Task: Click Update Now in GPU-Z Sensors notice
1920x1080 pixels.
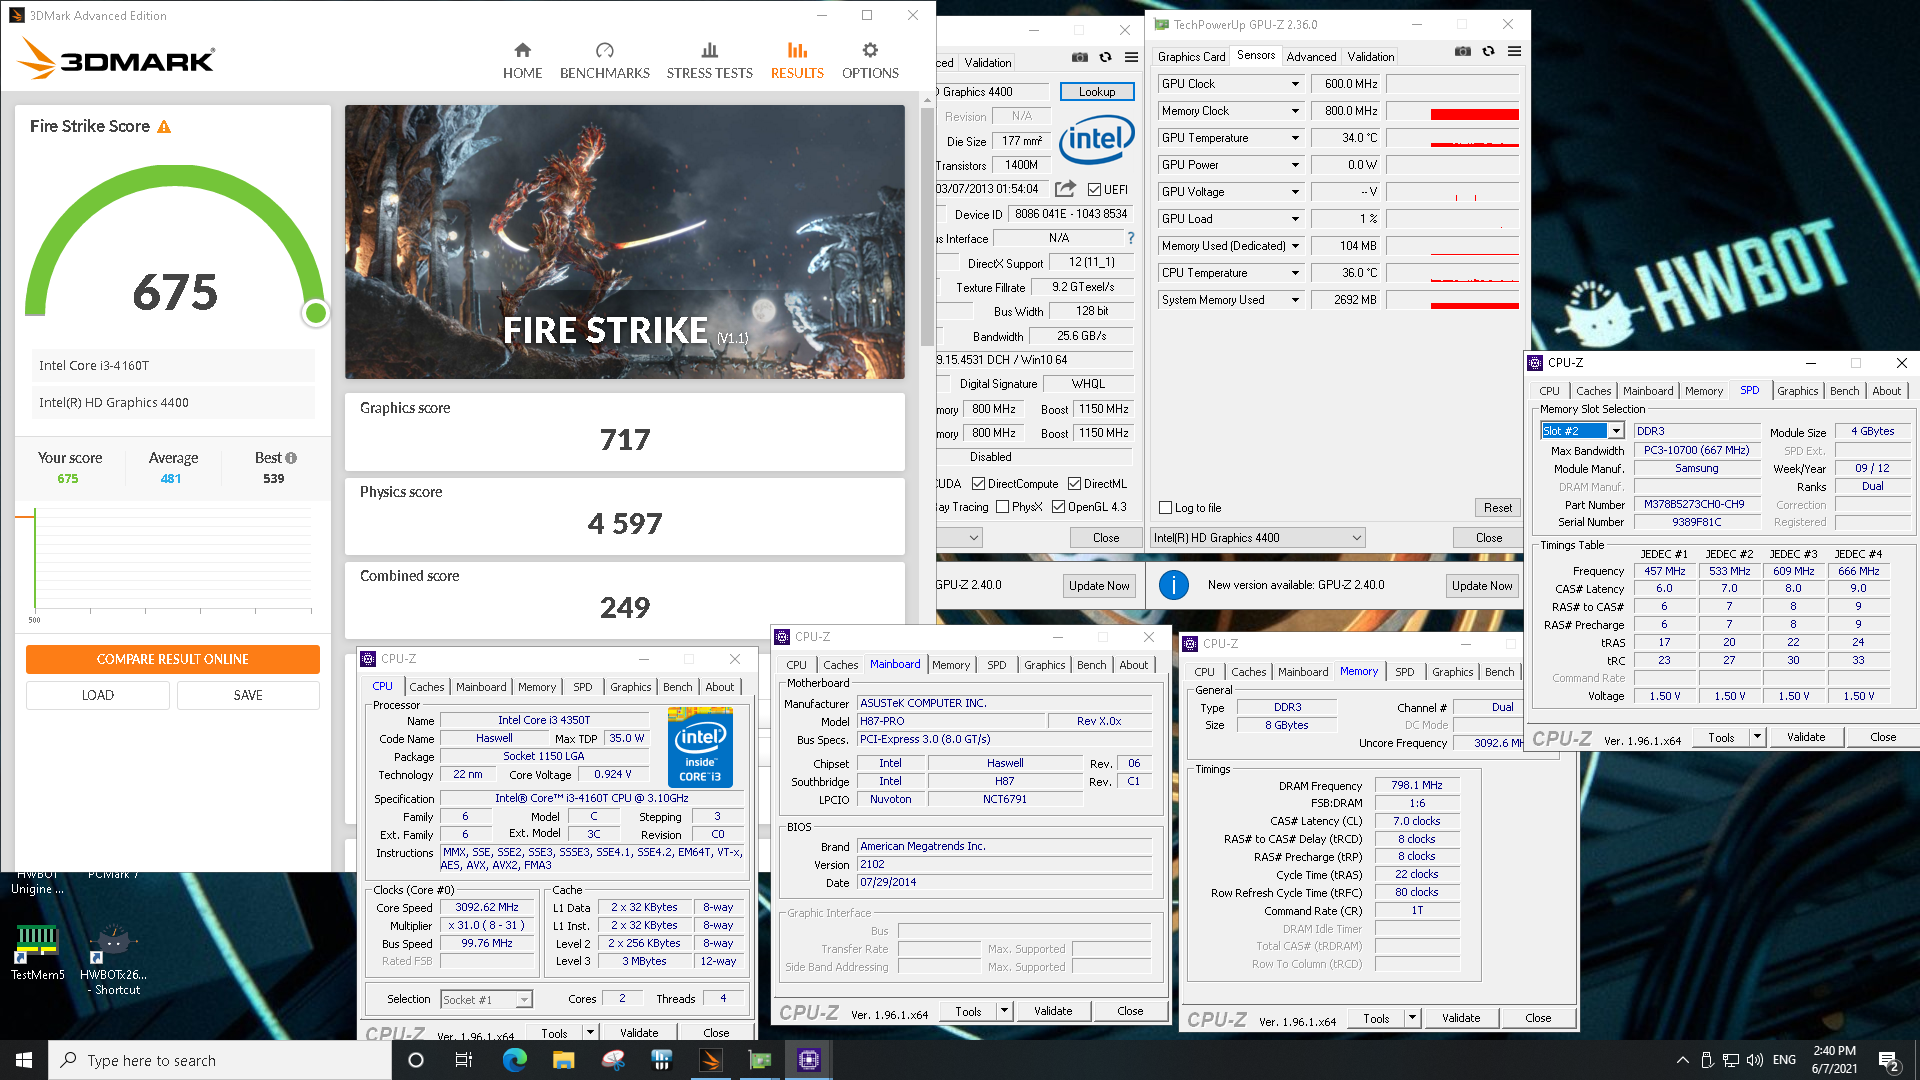Action: [1482, 586]
